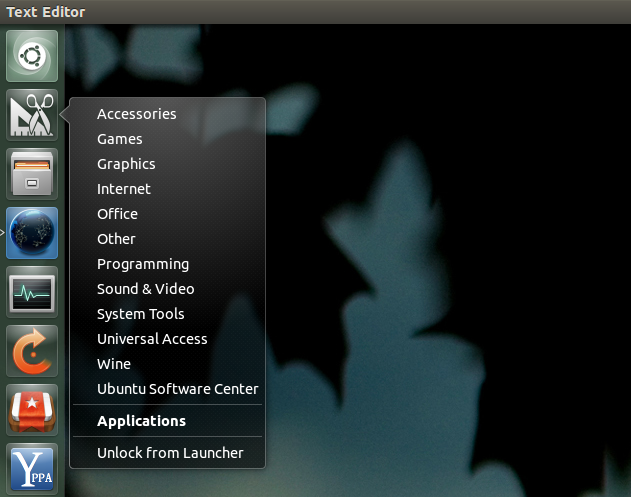This screenshot has width=631, height=497.
Task: Choose Games in the quicklist menu
Action: [167, 139]
